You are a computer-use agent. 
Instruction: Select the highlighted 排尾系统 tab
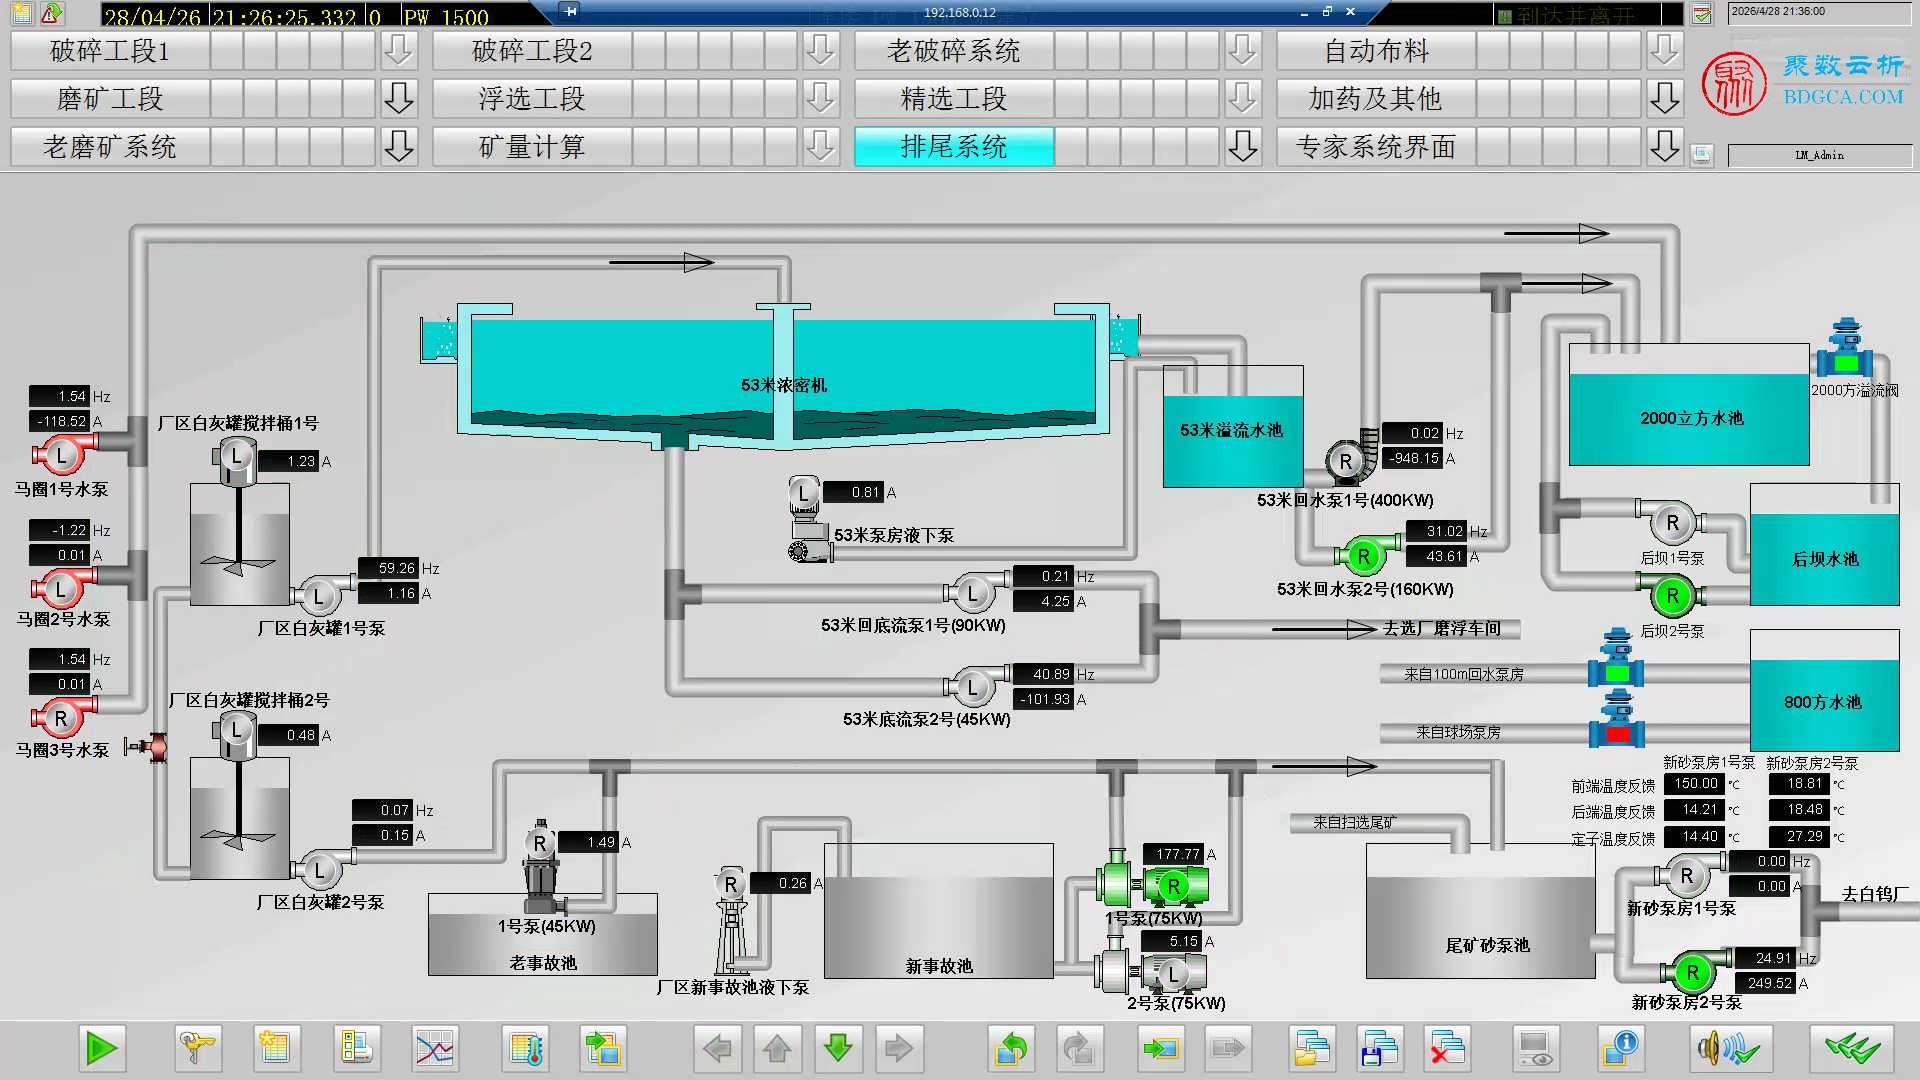(x=954, y=146)
